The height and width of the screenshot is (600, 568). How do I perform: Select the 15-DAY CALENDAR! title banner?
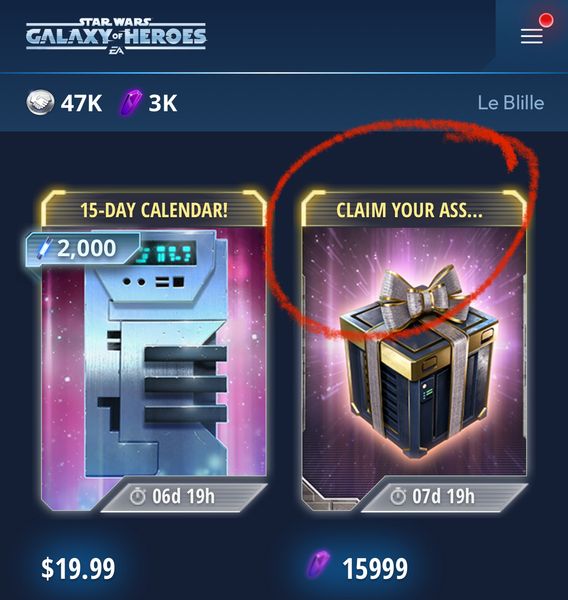pyautogui.click(x=154, y=210)
